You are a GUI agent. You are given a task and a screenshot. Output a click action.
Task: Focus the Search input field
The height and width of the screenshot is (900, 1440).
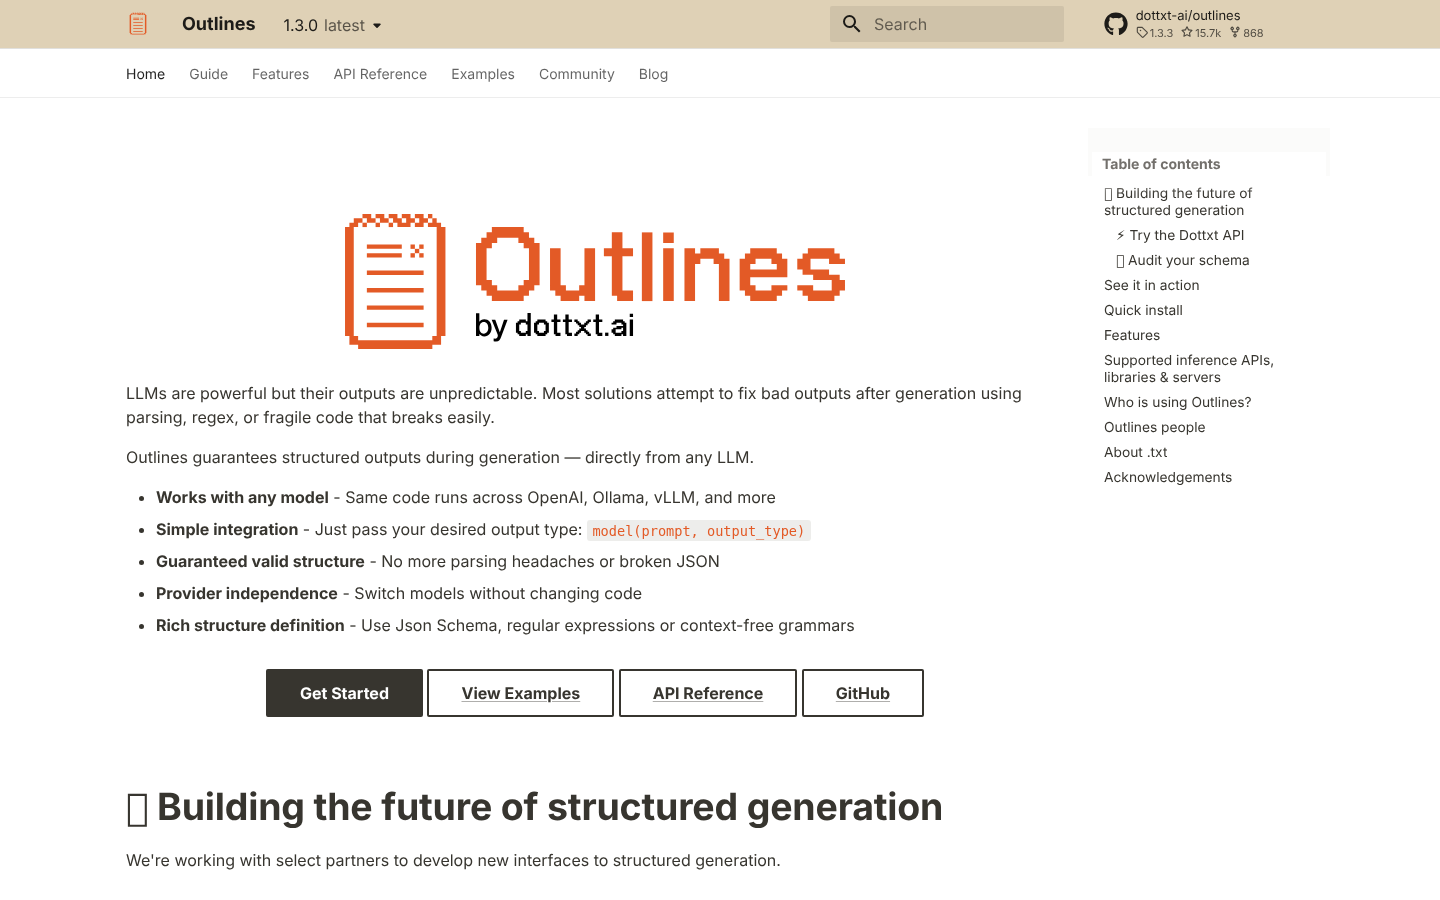(947, 24)
